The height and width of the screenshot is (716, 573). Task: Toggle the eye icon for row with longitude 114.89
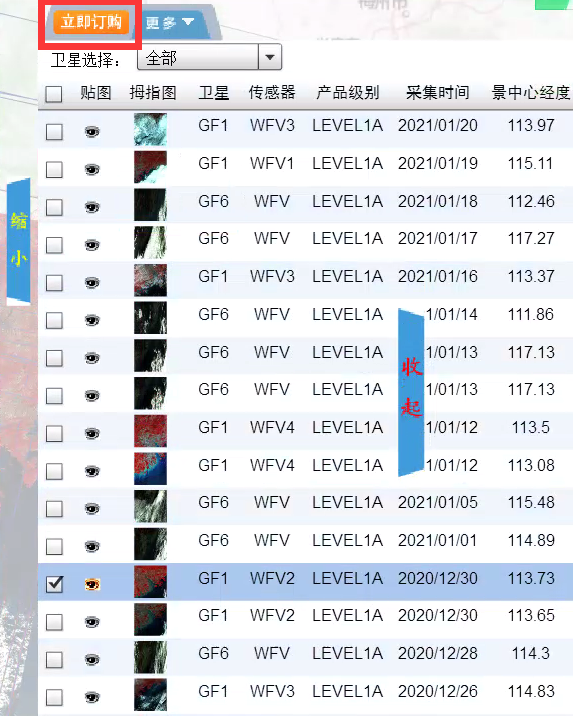(92, 546)
